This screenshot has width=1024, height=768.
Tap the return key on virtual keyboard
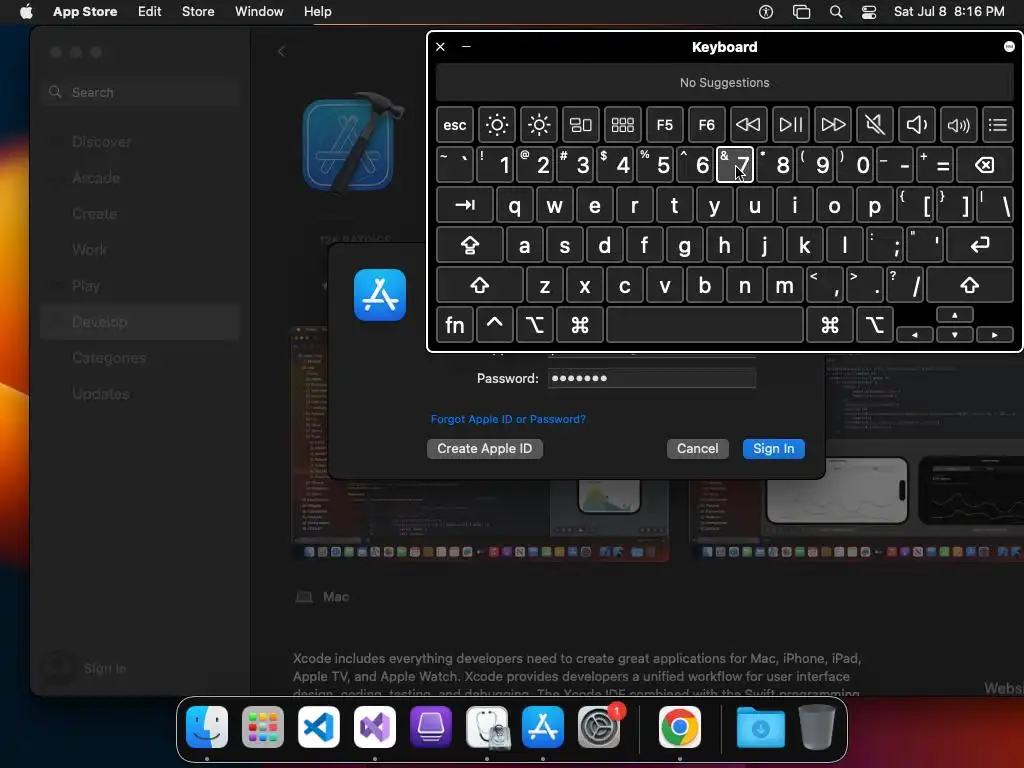(x=980, y=245)
